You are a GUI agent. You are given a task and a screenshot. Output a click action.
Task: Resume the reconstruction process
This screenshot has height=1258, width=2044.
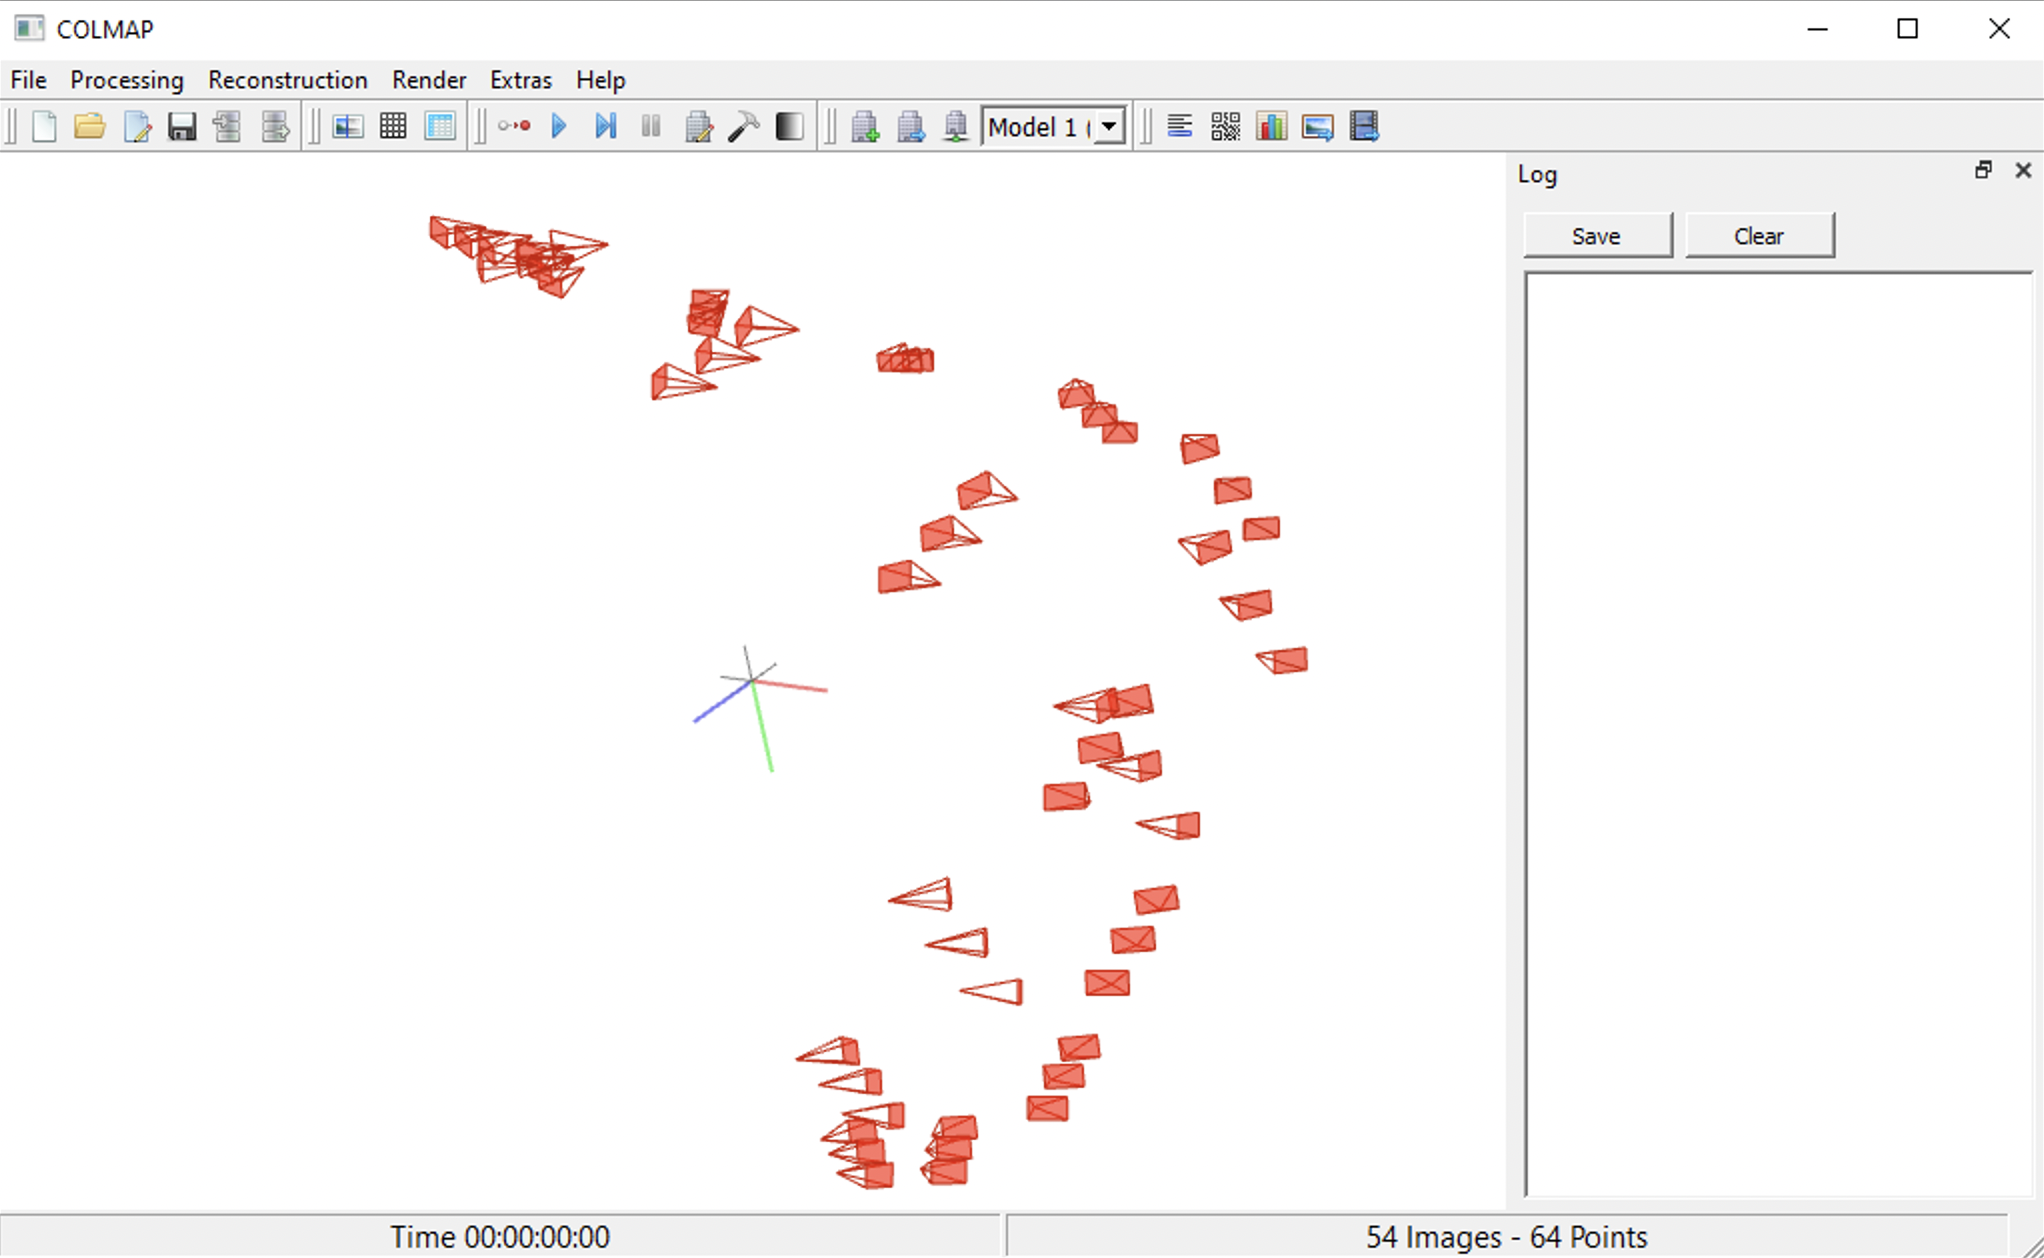tap(558, 126)
